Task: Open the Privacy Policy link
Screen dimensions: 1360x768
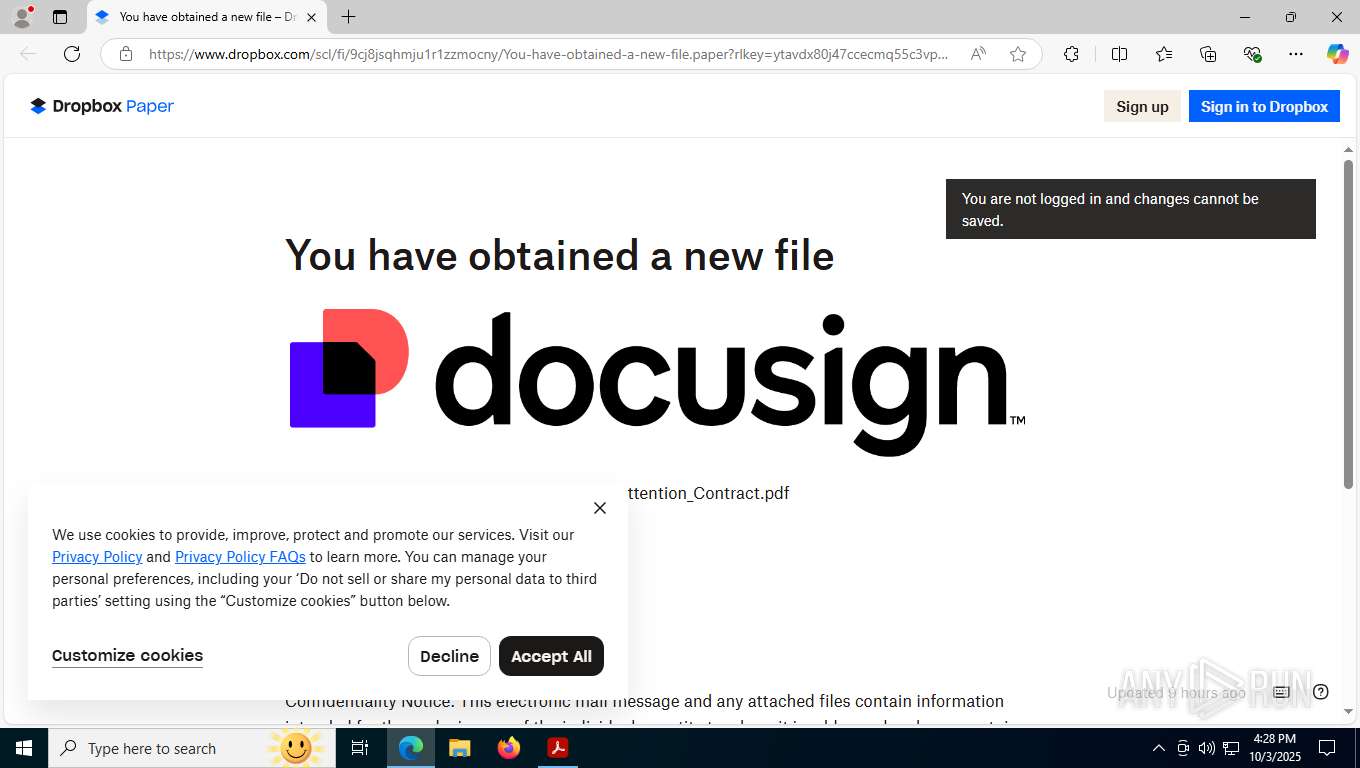Action: (97, 557)
